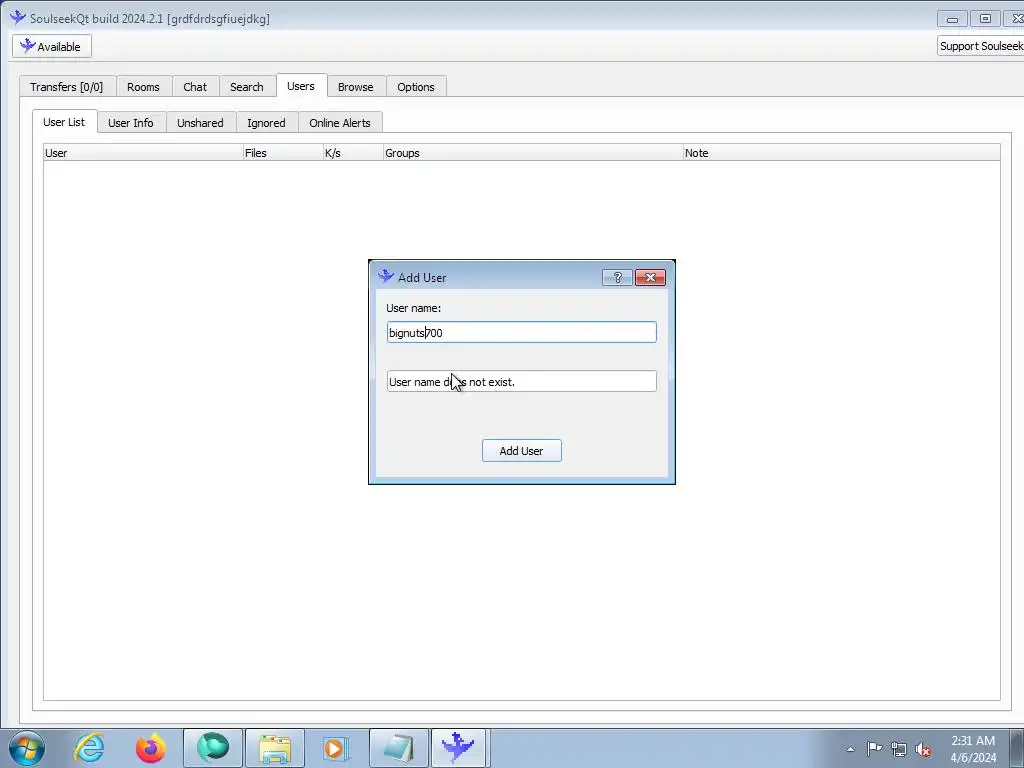1024x768 pixels.
Task: Minimize the SoulseekQt window
Action: [x=952, y=19]
